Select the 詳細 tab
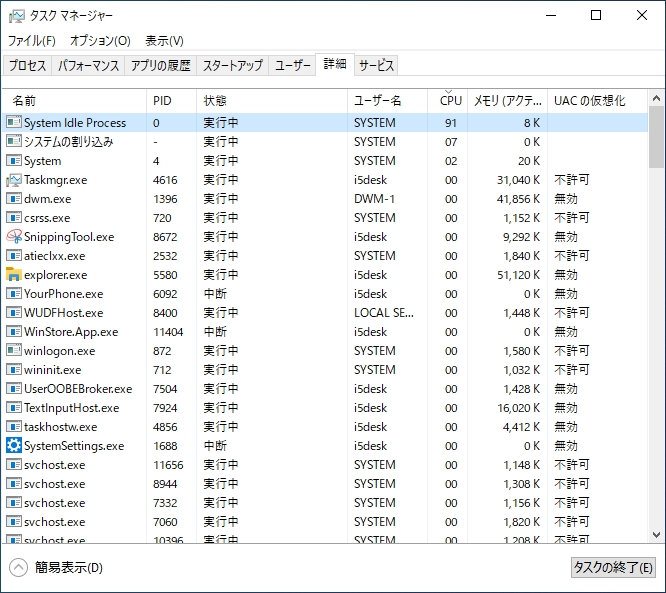 [335, 65]
